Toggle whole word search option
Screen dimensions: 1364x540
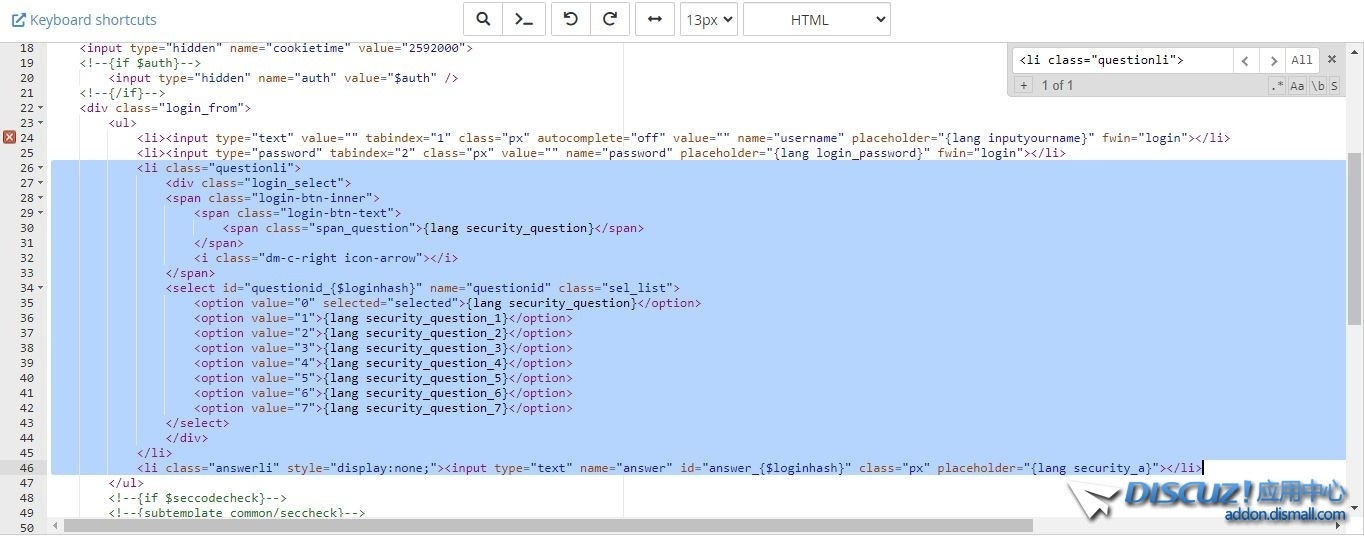[x=1318, y=86]
